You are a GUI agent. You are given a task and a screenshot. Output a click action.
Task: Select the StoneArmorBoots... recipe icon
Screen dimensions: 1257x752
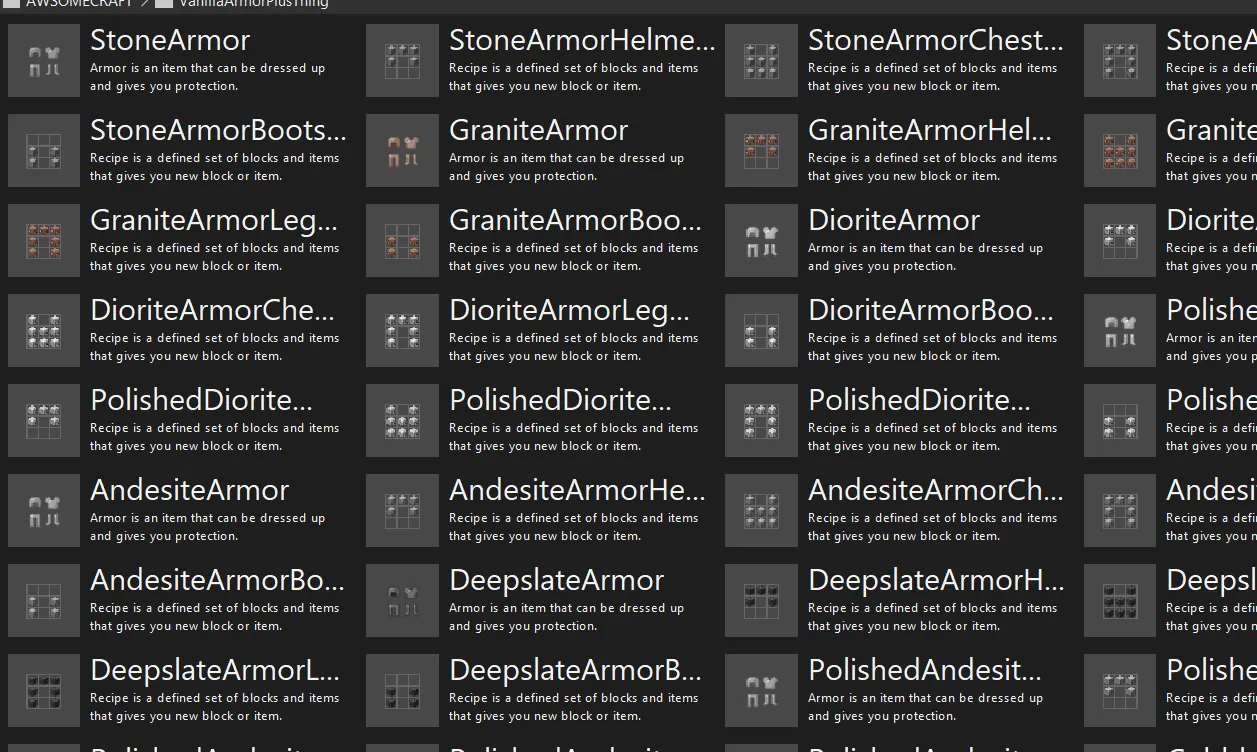[44, 151]
